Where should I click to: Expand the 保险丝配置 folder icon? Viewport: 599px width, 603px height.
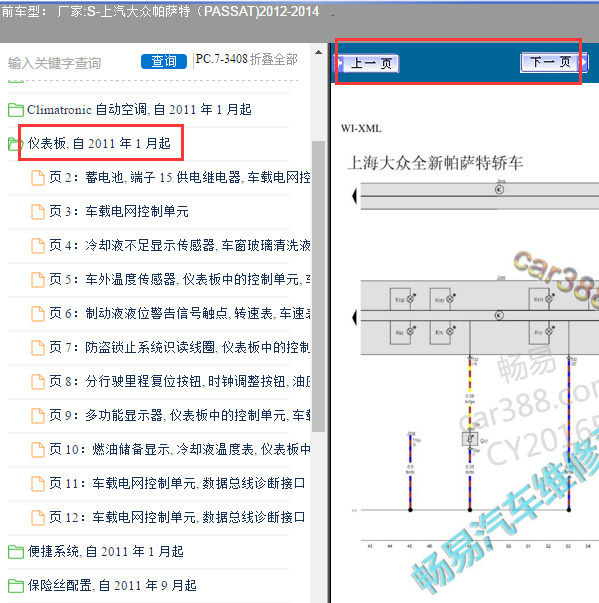[x=16, y=586]
